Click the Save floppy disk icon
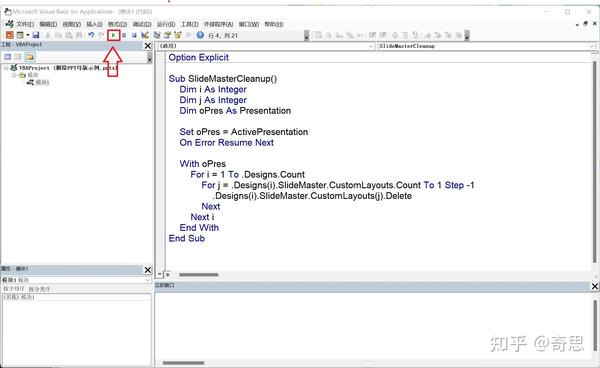 pos(36,35)
